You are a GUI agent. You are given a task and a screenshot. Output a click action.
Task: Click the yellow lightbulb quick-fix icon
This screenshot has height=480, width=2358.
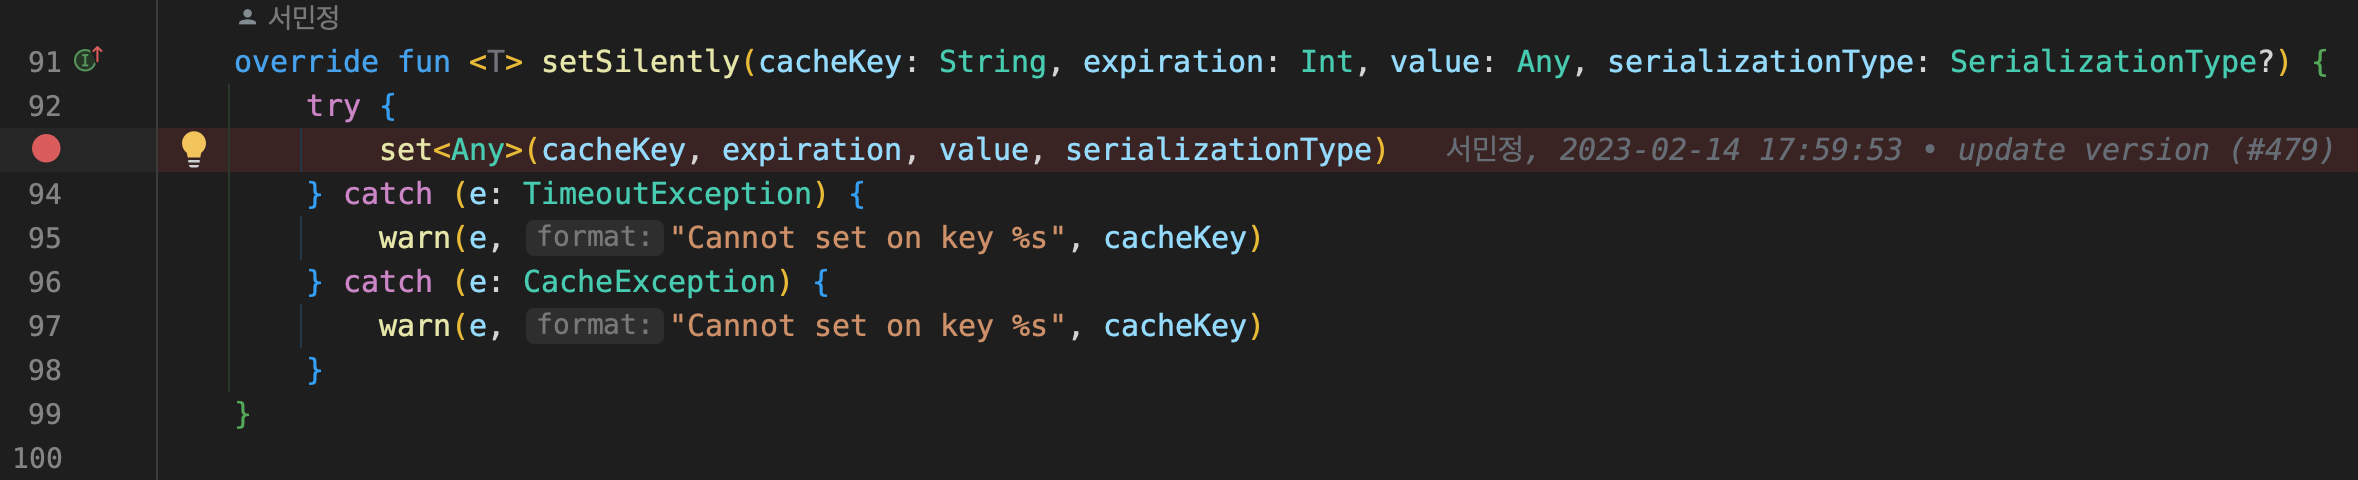[x=194, y=149]
